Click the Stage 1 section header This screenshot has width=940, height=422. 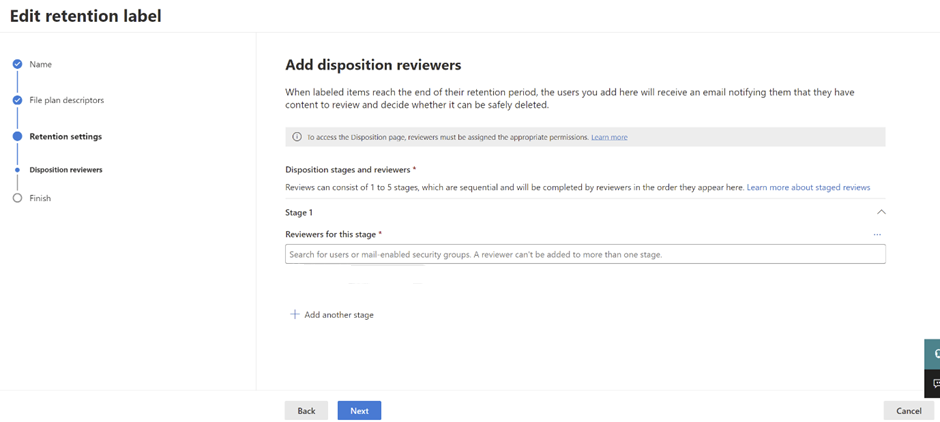[299, 212]
